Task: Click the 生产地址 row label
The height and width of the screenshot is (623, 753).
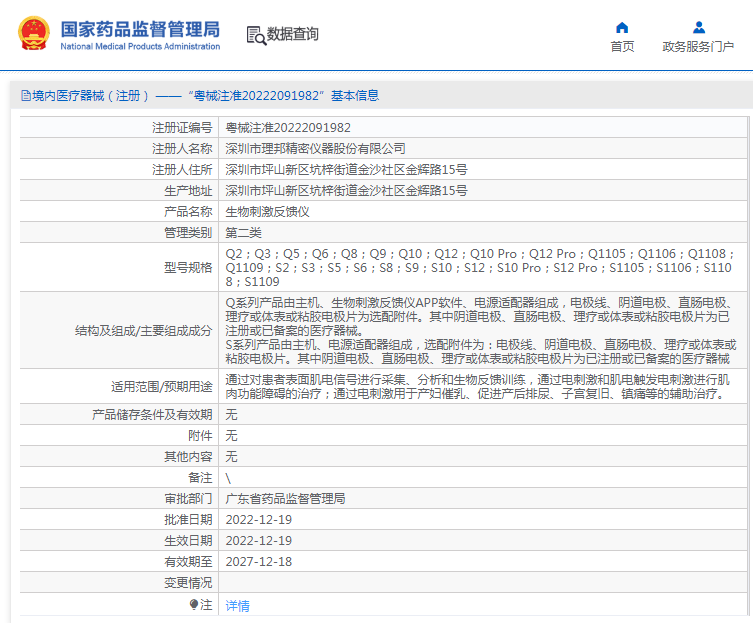Action: pyautogui.click(x=188, y=191)
